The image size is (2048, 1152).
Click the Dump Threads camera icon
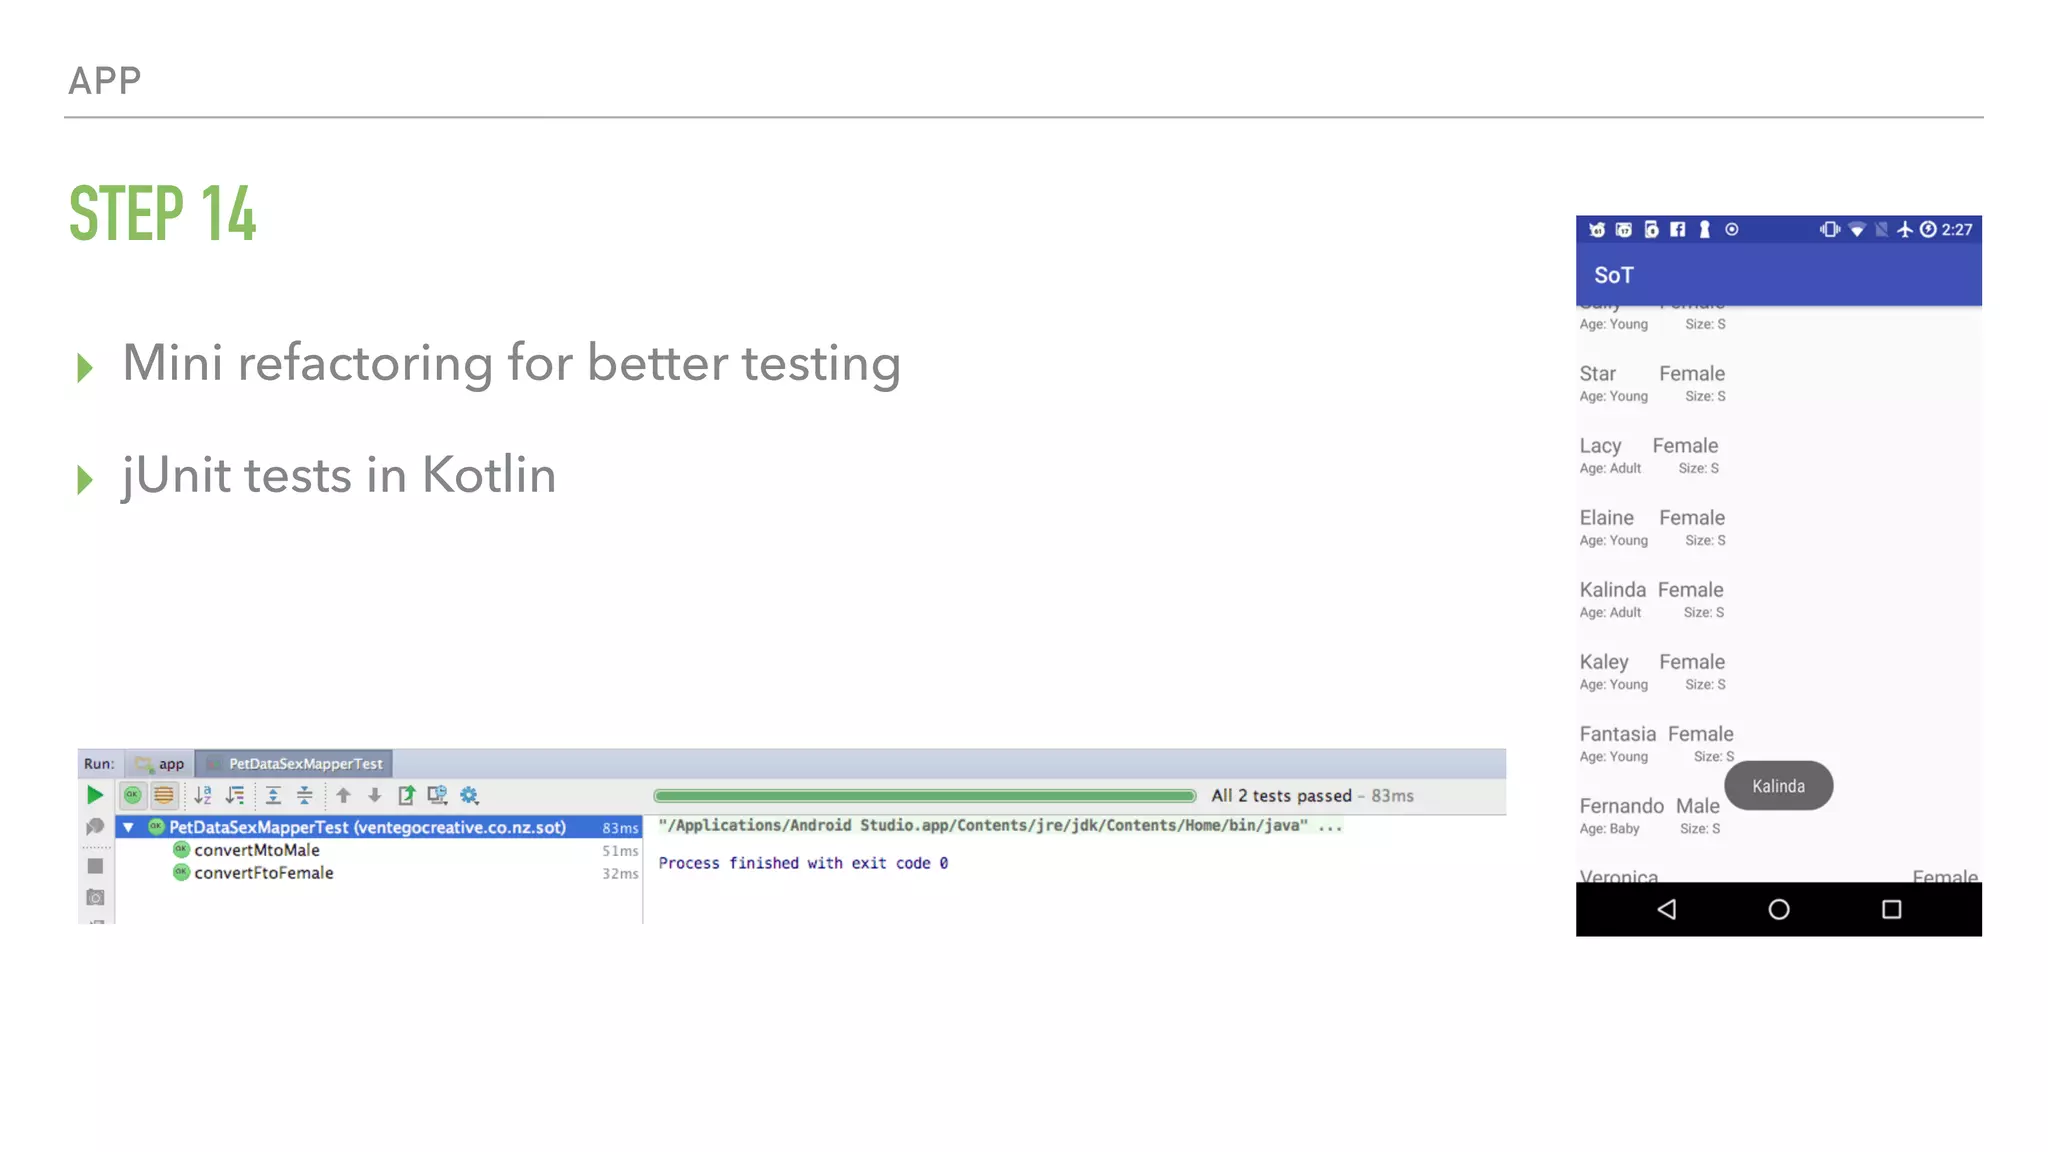95,897
